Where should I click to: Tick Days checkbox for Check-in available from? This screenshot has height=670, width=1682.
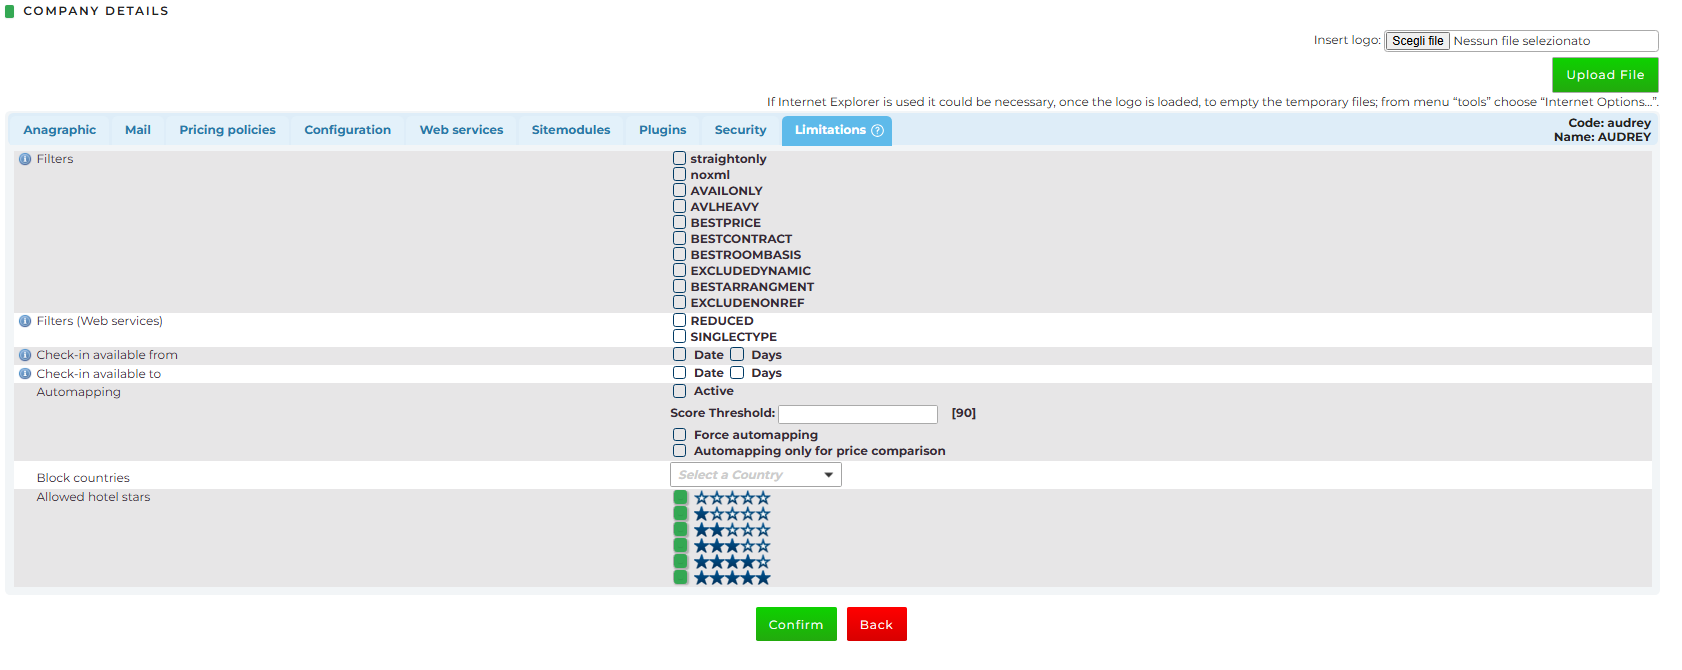(x=737, y=354)
